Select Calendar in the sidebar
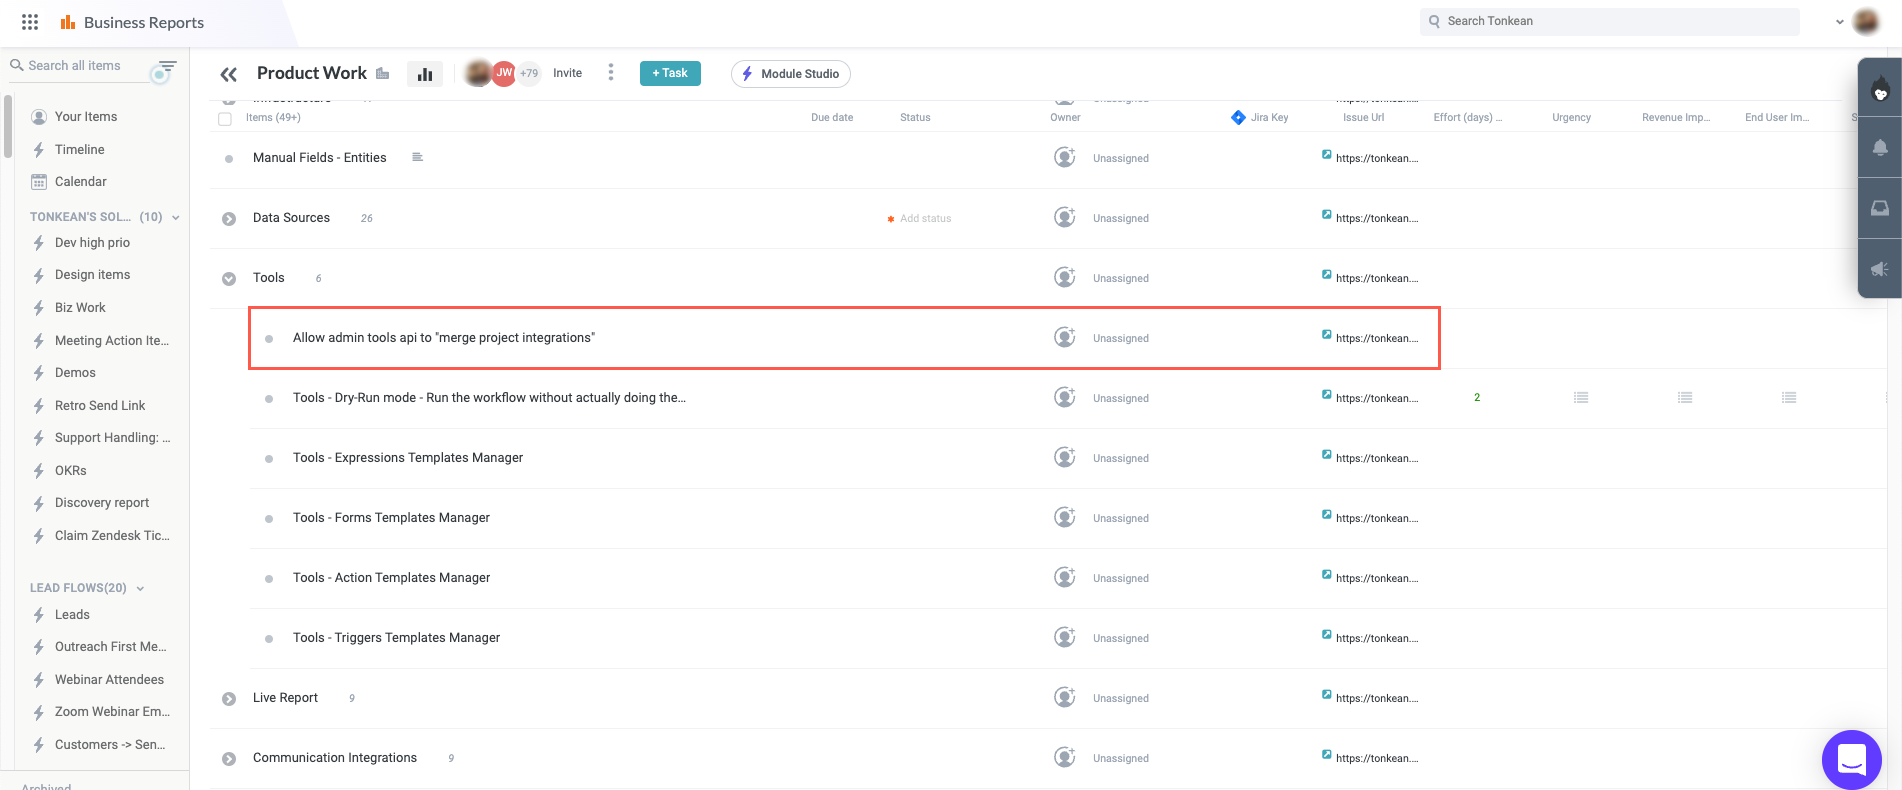Screen dimensions: 1902x790 (x=80, y=182)
